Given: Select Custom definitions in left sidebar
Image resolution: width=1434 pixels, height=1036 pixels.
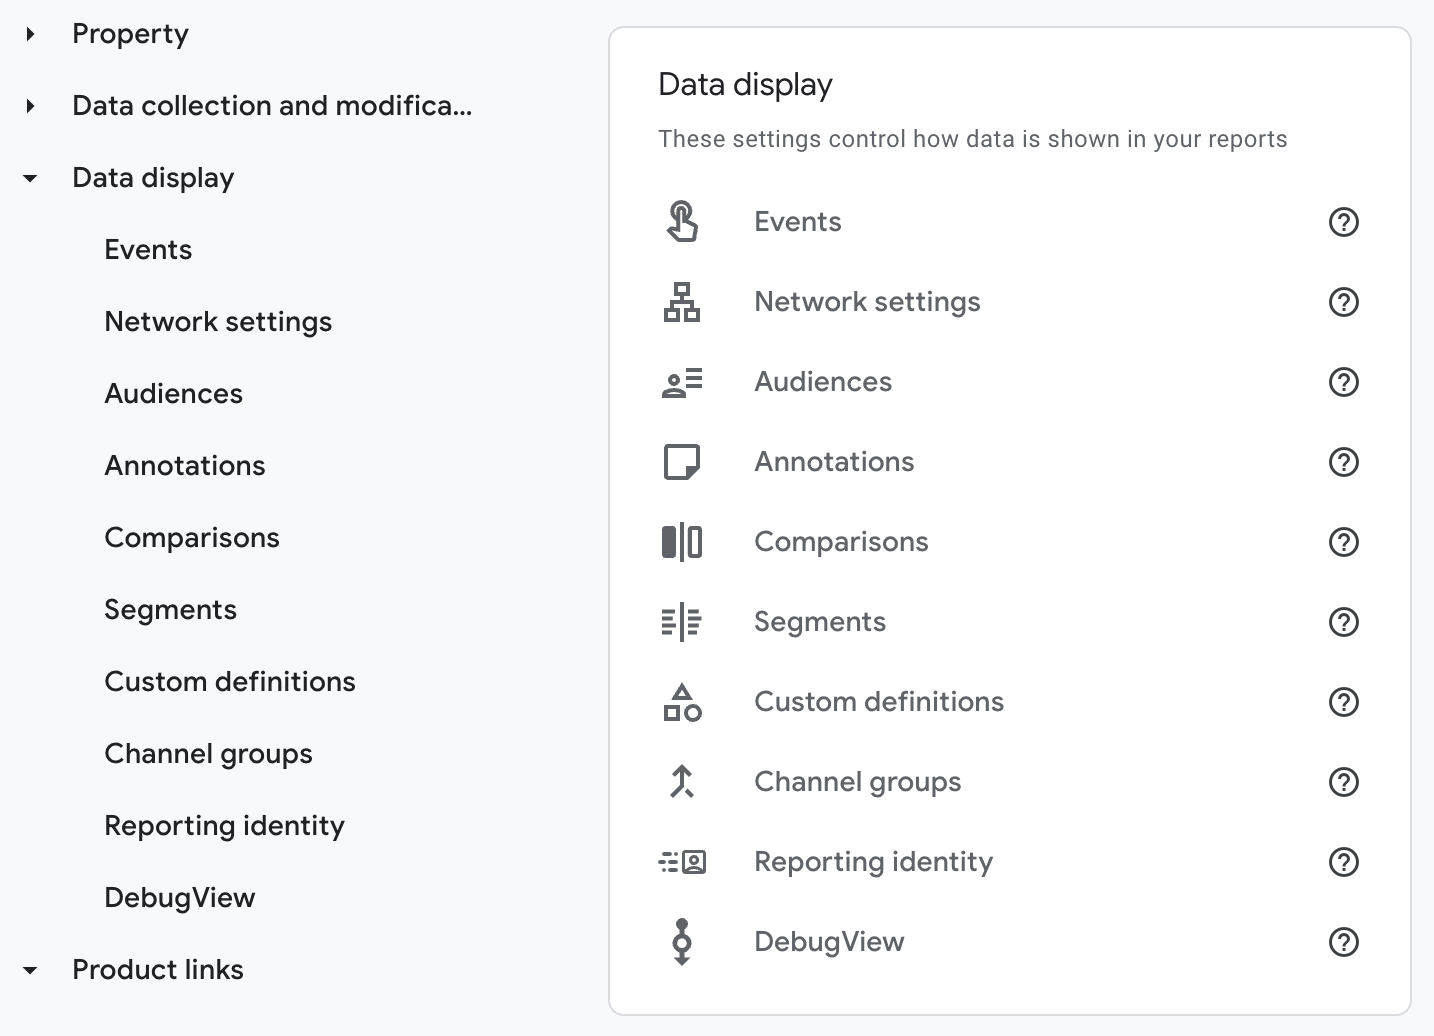Looking at the screenshot, I should [x=230, y=682].
